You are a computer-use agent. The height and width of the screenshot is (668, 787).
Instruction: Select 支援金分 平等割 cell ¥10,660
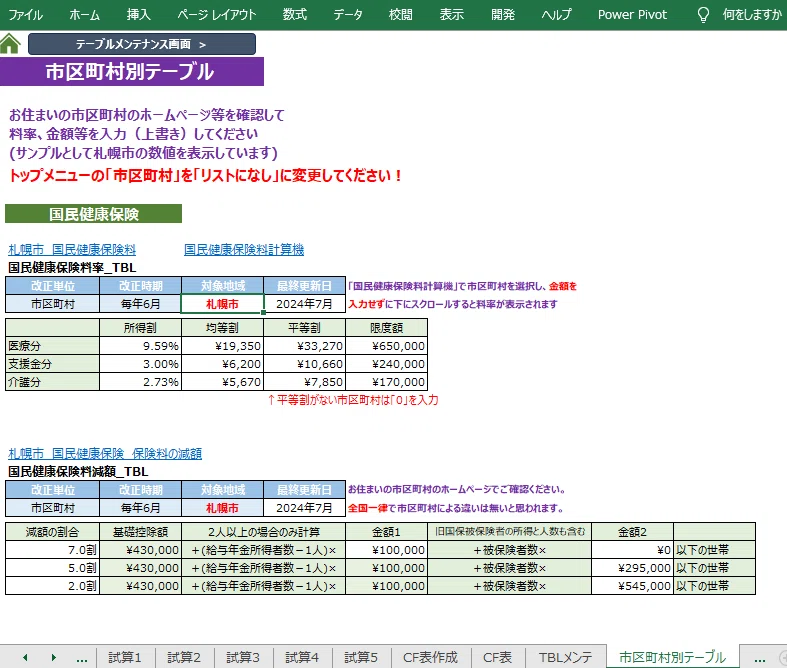tap(304, 364)
